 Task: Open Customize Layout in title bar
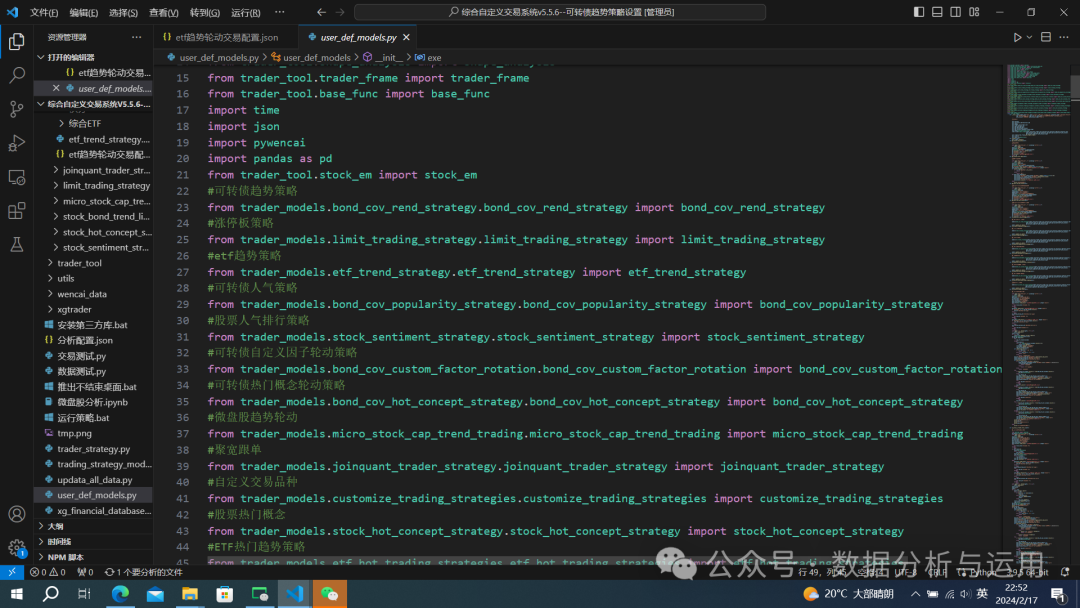coord(974,12)
